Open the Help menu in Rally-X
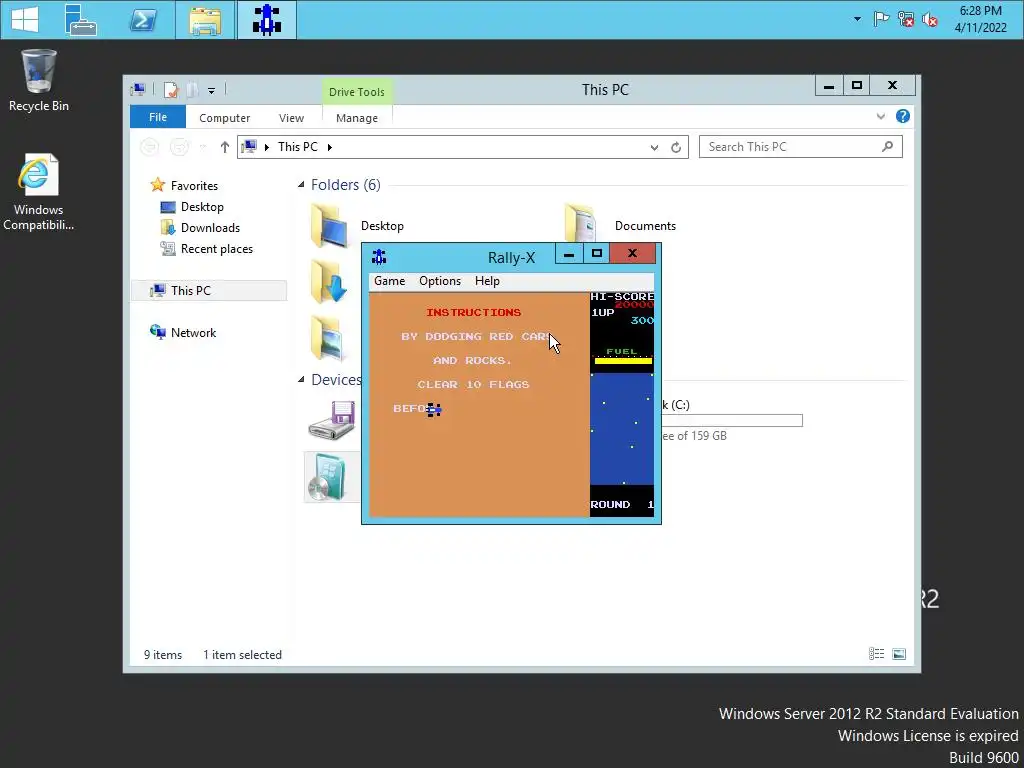1024x768 pixels. coord(487,281)
